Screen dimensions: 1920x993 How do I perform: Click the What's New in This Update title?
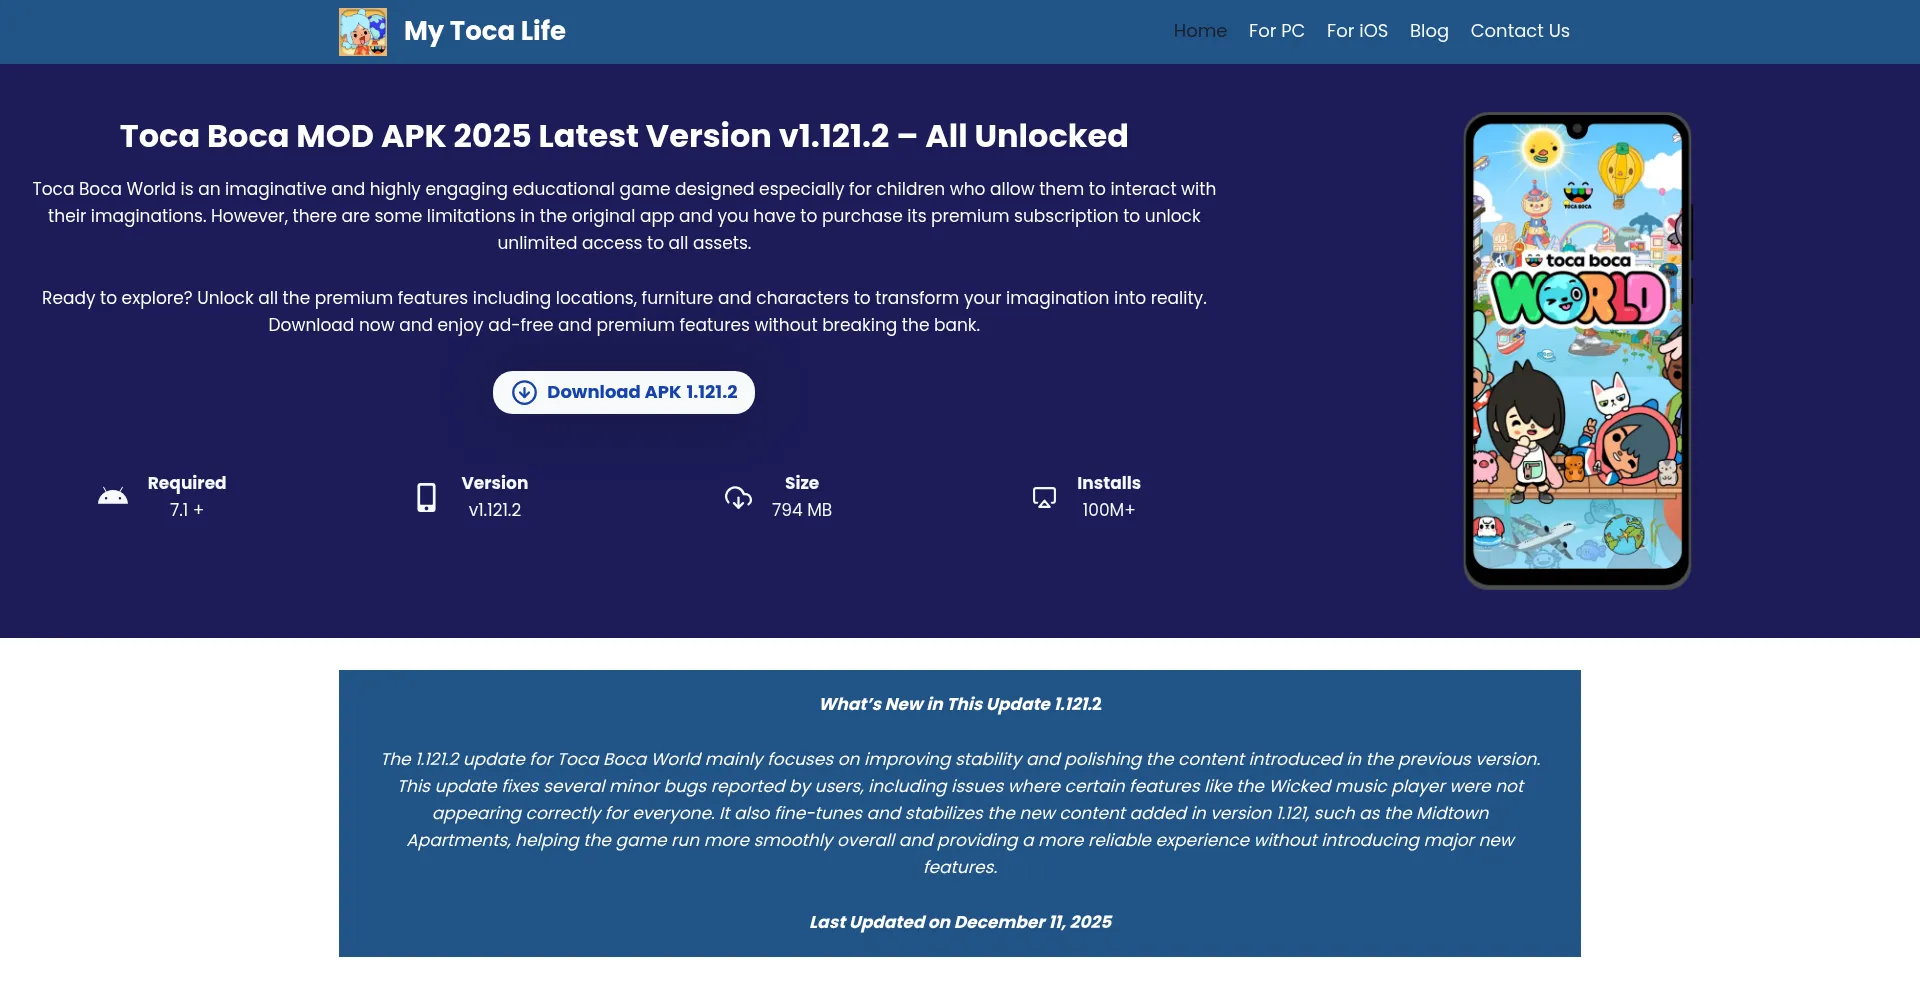[960, 704]
